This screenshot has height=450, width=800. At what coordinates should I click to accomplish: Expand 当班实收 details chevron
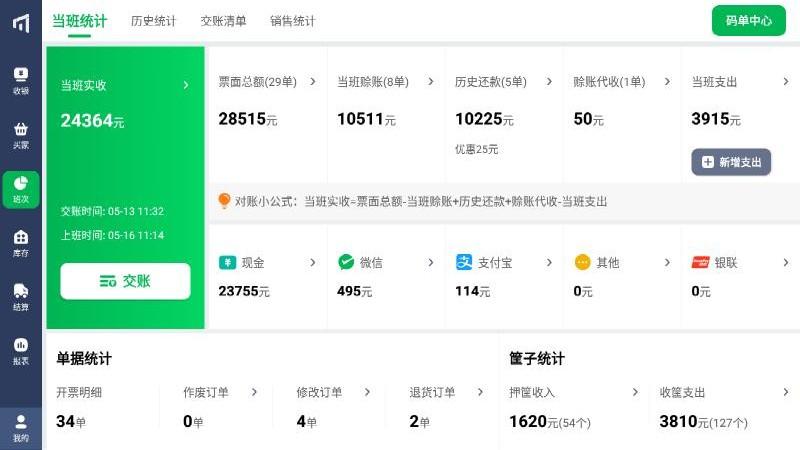[x=185, y=85]
